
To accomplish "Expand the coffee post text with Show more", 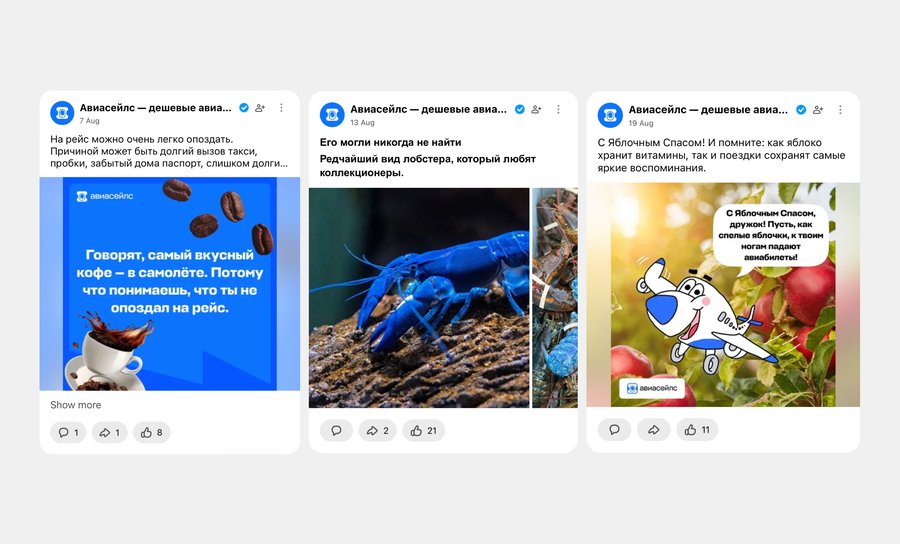I will [x=75, y=405].
